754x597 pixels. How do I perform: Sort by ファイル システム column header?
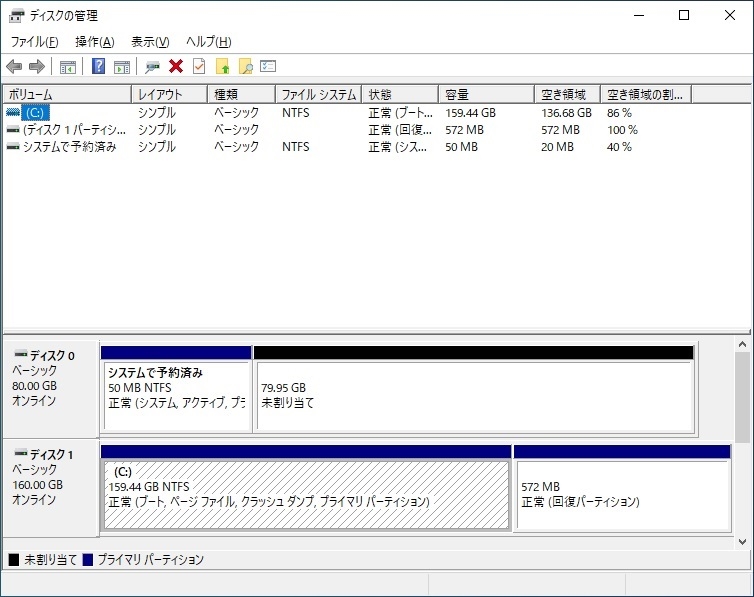tap(319, 94)
